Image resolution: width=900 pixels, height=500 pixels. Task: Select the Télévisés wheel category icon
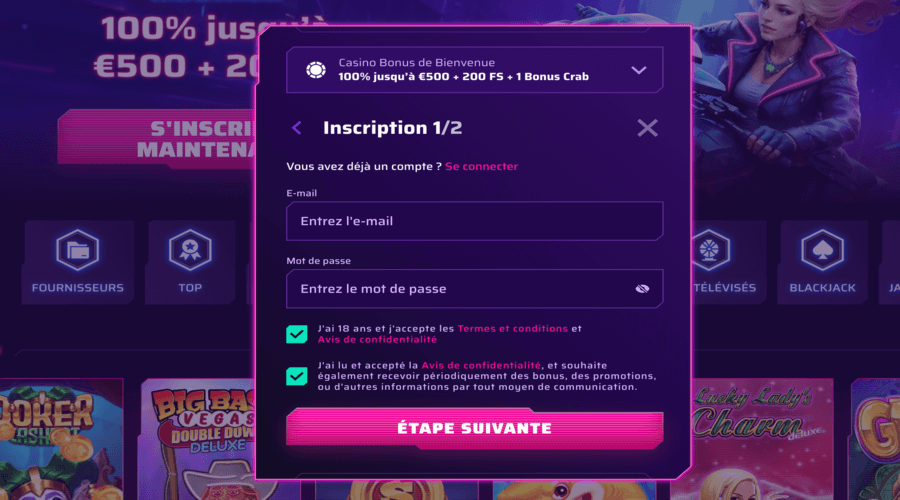[x=710, y=250]
